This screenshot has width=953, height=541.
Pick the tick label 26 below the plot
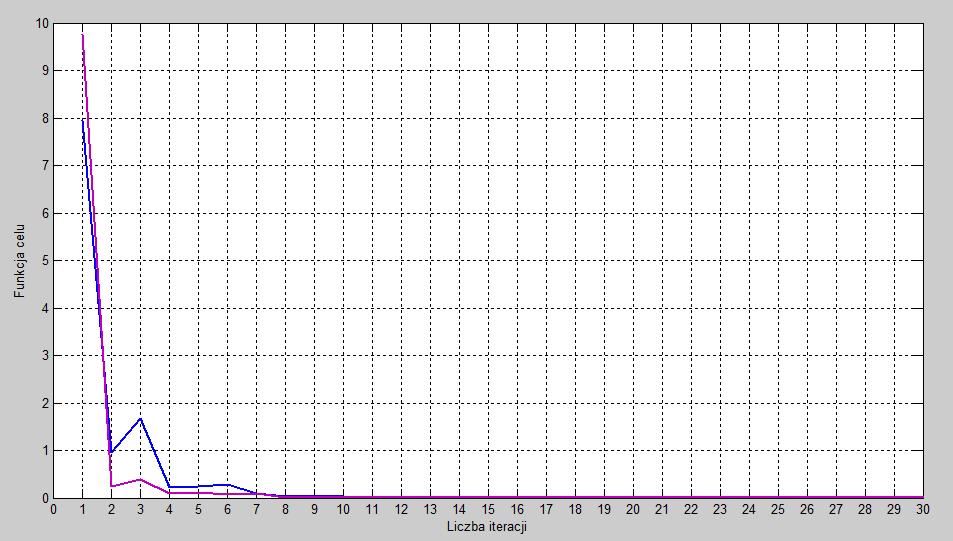click(x=807, y=510)
